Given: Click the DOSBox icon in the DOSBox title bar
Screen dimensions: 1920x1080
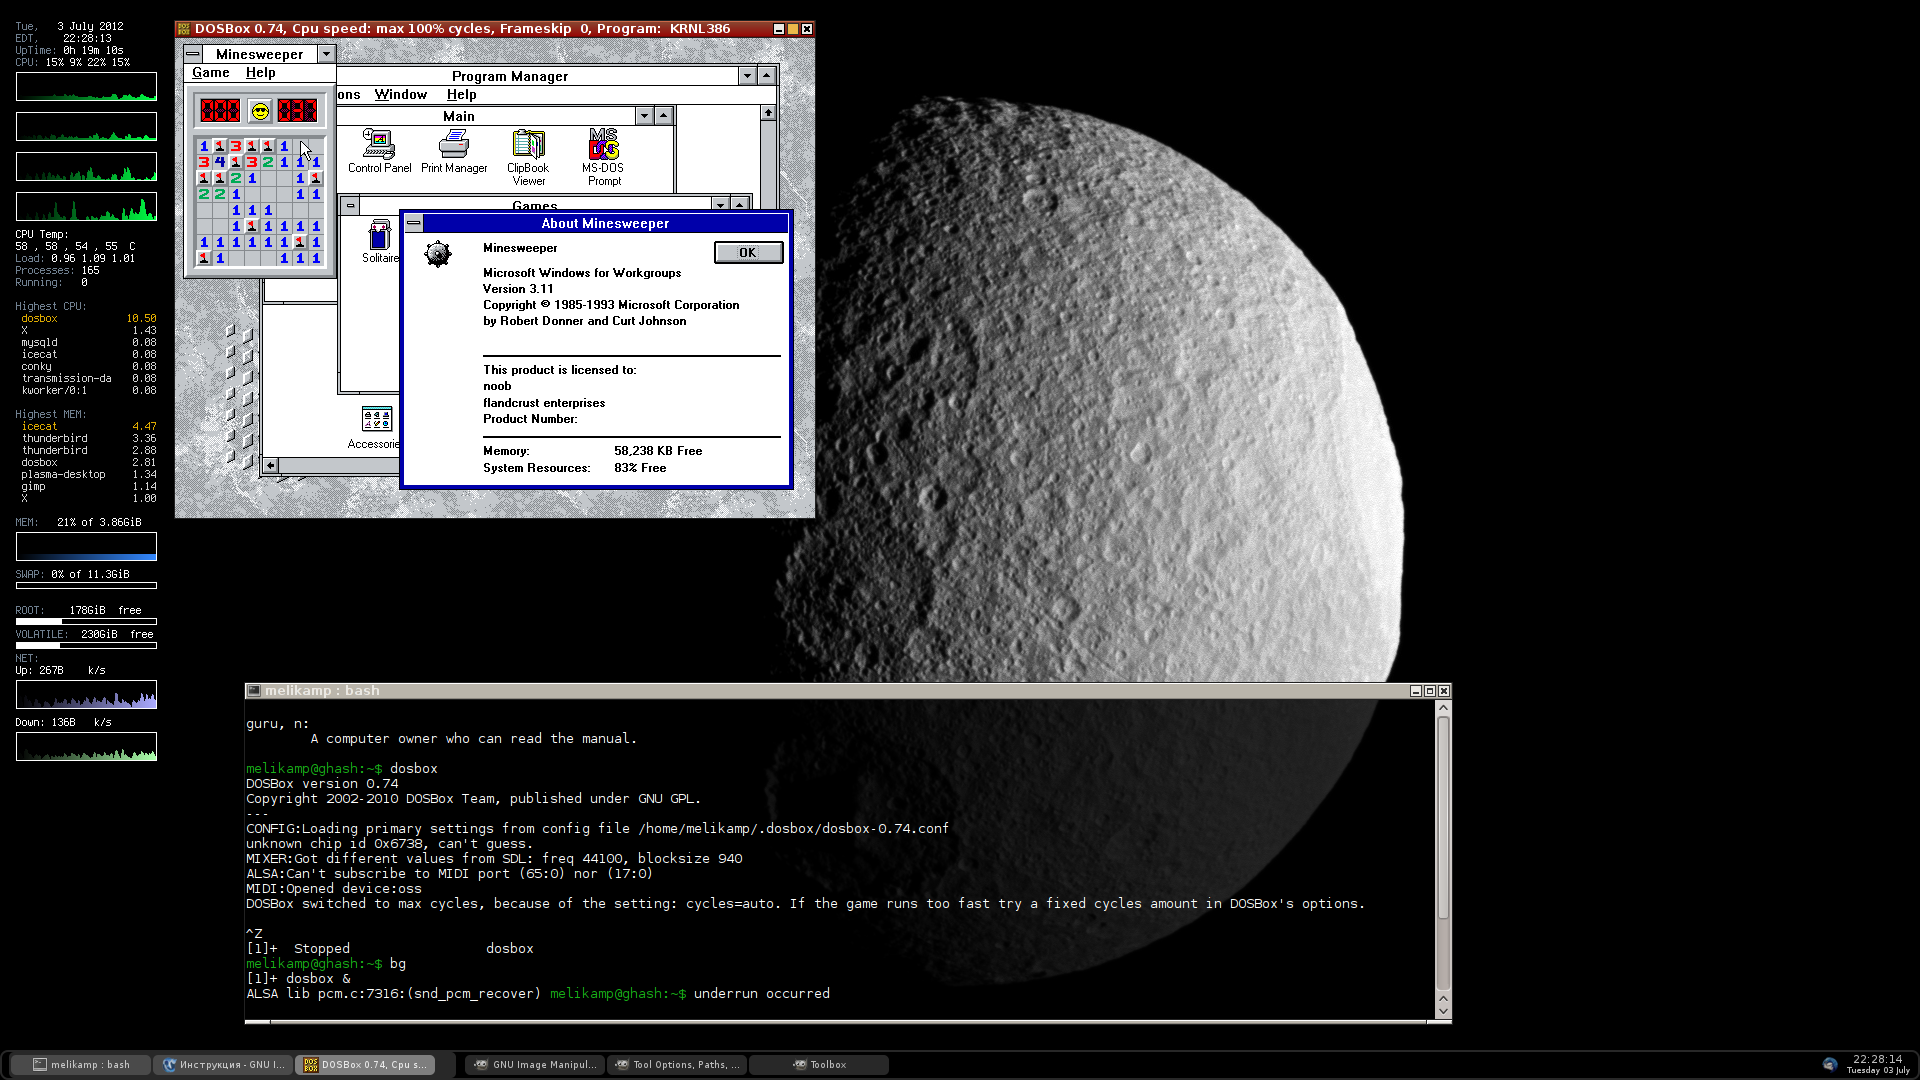Looking at the screenshot, I should click(184, 29).
